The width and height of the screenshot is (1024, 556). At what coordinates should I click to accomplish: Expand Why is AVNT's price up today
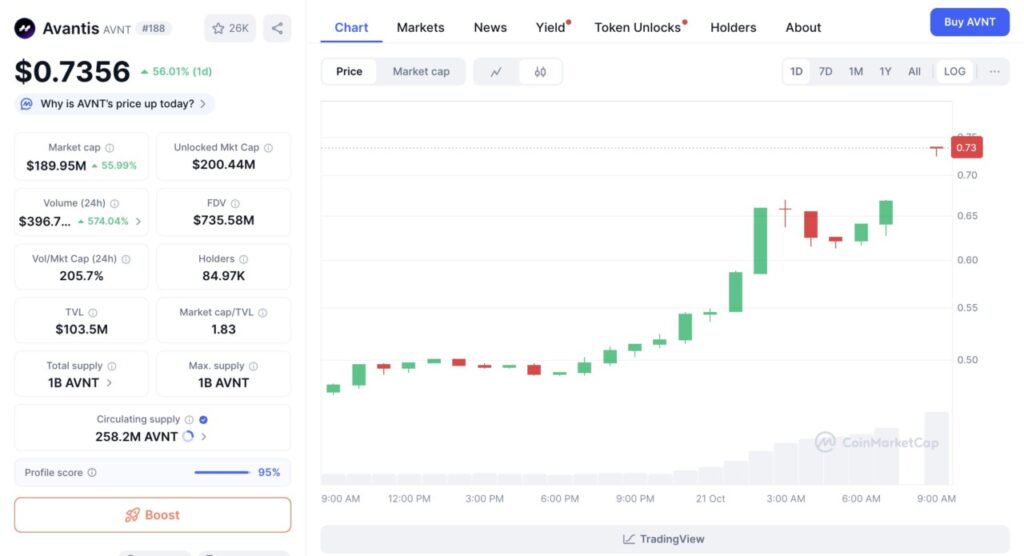pyautogui.click(x=115, y=104)
